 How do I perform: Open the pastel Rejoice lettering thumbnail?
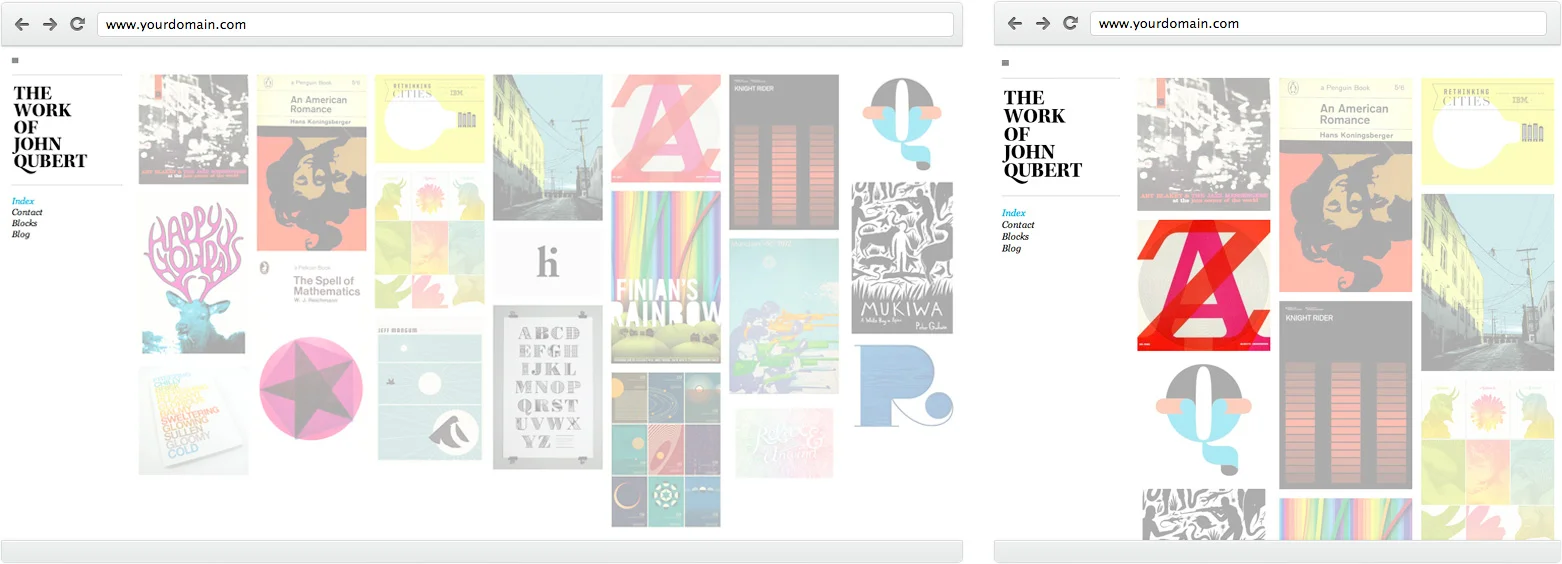(784, 442)
